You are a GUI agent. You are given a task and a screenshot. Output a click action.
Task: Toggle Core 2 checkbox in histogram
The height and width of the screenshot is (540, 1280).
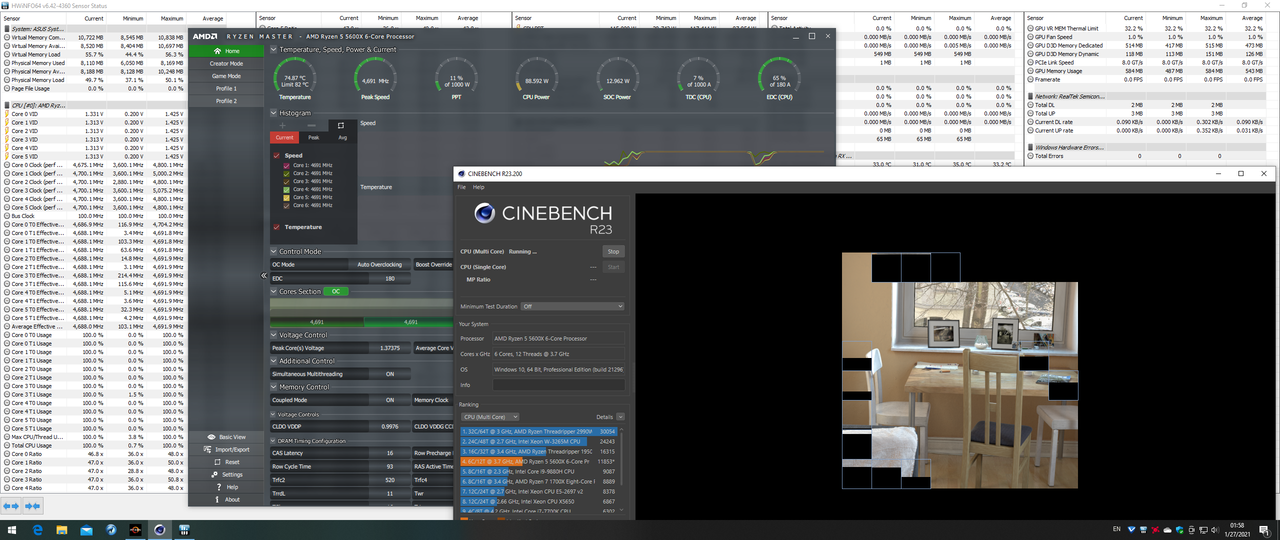(x=286, y=173)
